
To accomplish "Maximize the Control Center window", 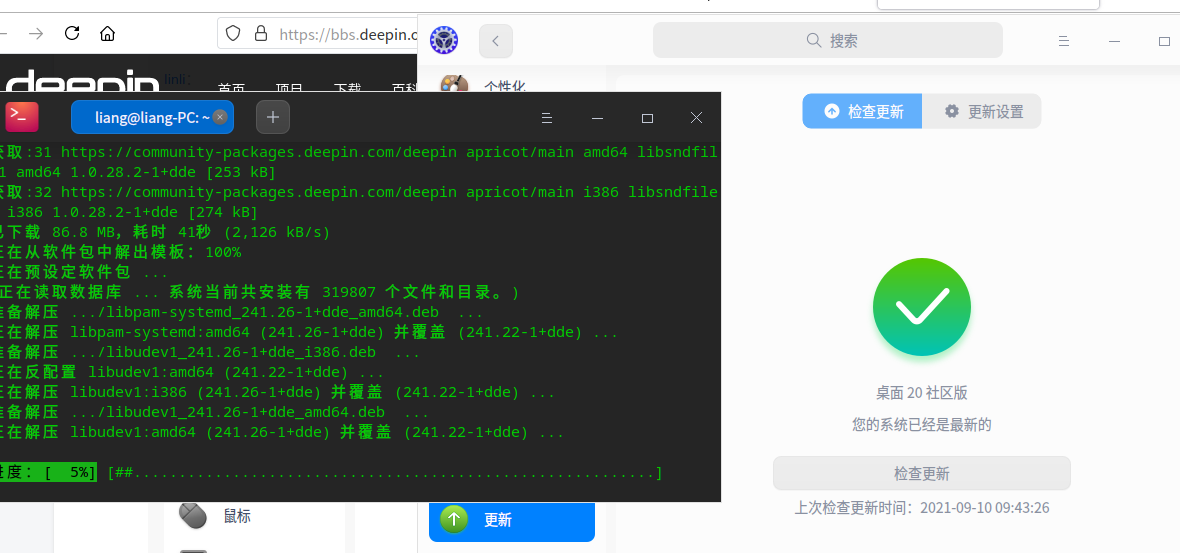I will (1164, 41).
